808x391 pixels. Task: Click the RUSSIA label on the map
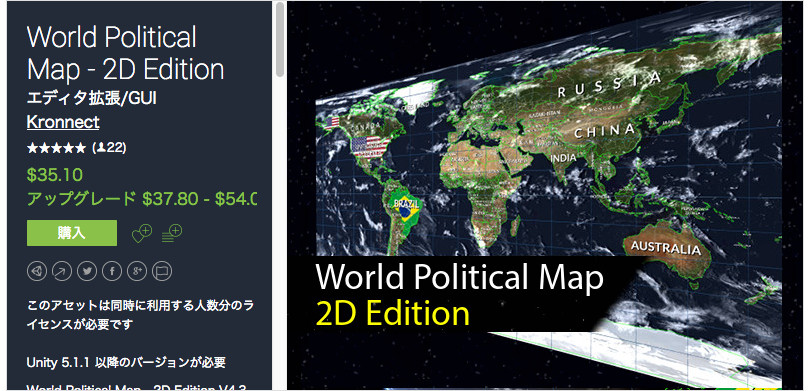tap(610, 86)
